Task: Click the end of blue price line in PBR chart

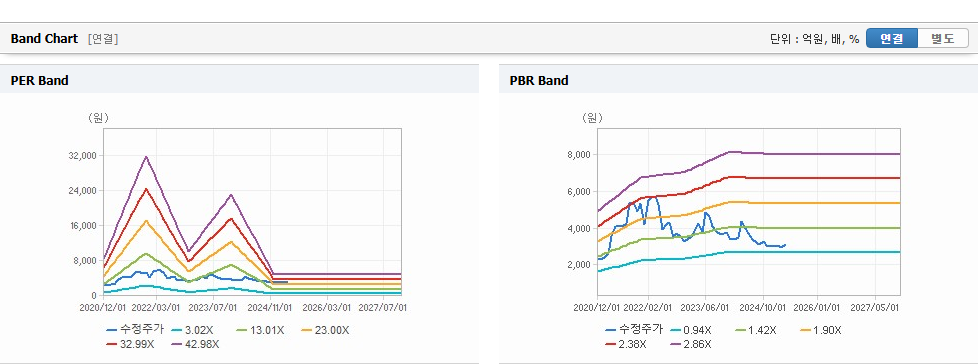Action: click(x=785, y=245)
